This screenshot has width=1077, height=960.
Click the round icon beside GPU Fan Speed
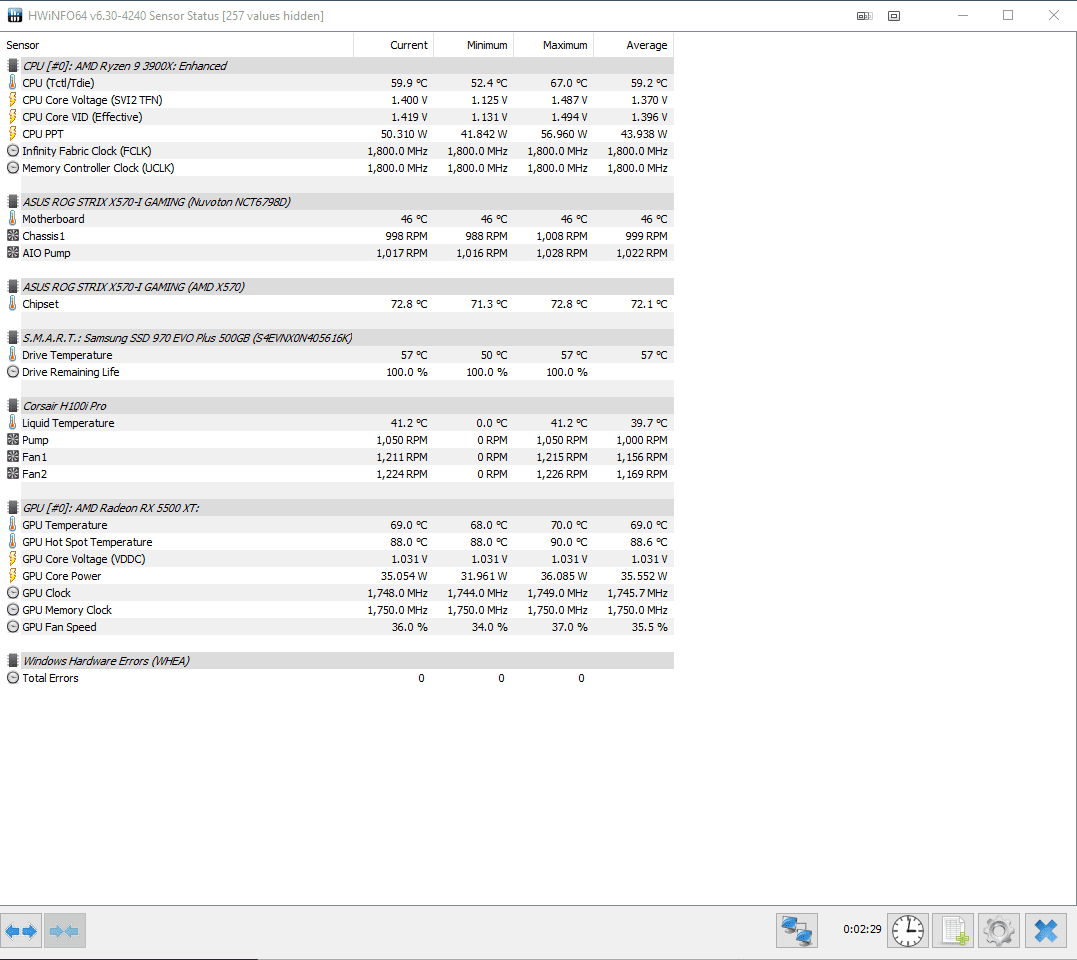pos(12,627)
